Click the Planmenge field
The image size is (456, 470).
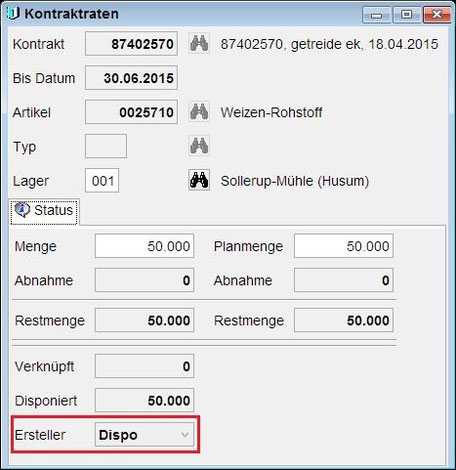point(344,246)
